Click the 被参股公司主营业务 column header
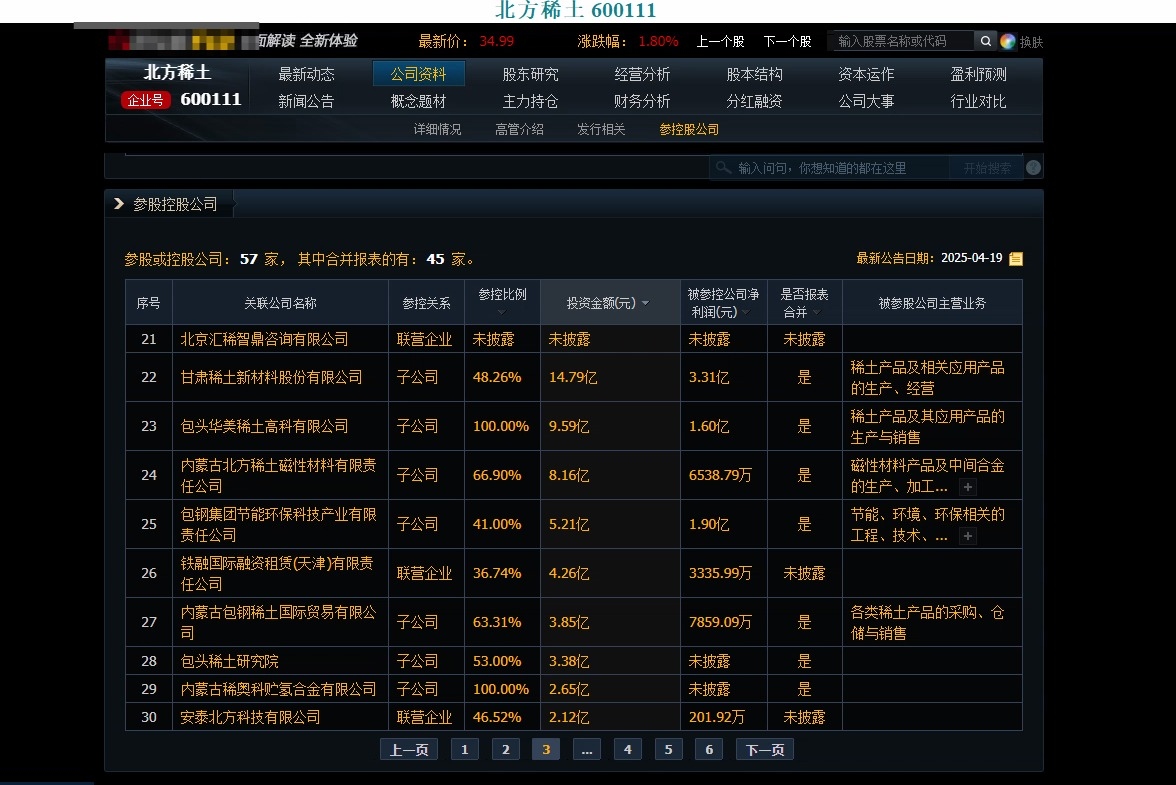 coord(932,303)
